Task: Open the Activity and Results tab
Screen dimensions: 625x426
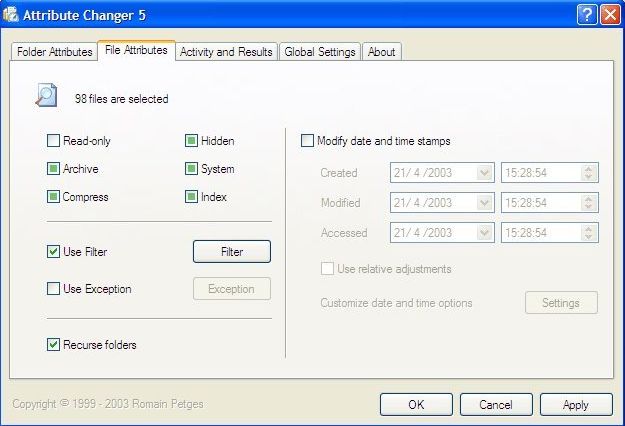Action: pos(226,52)
